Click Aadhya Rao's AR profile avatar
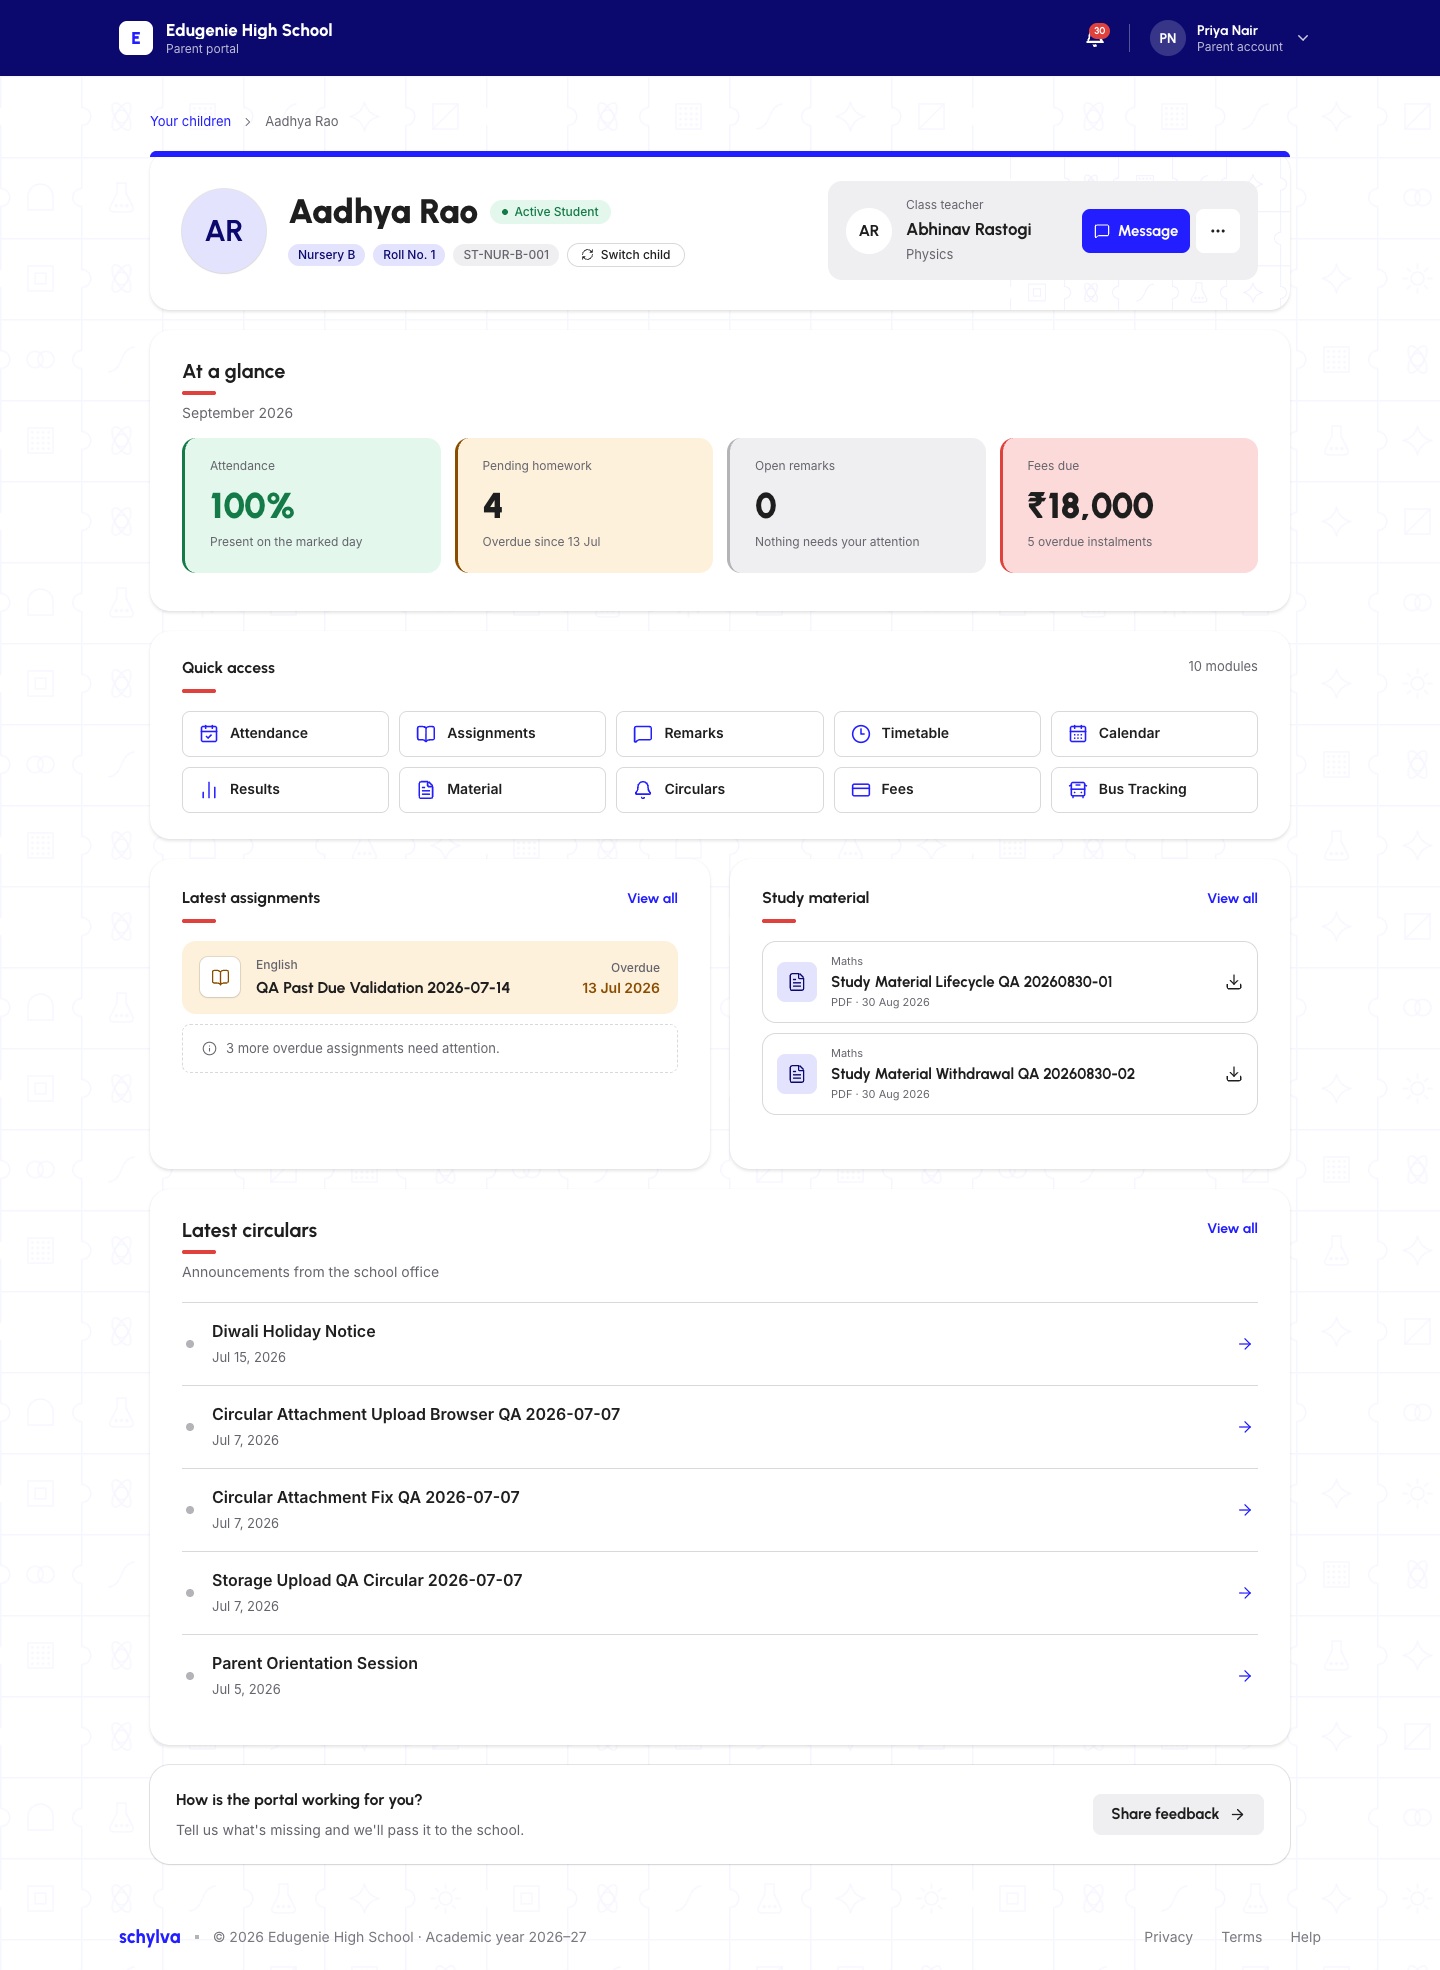 coord(224,231)
